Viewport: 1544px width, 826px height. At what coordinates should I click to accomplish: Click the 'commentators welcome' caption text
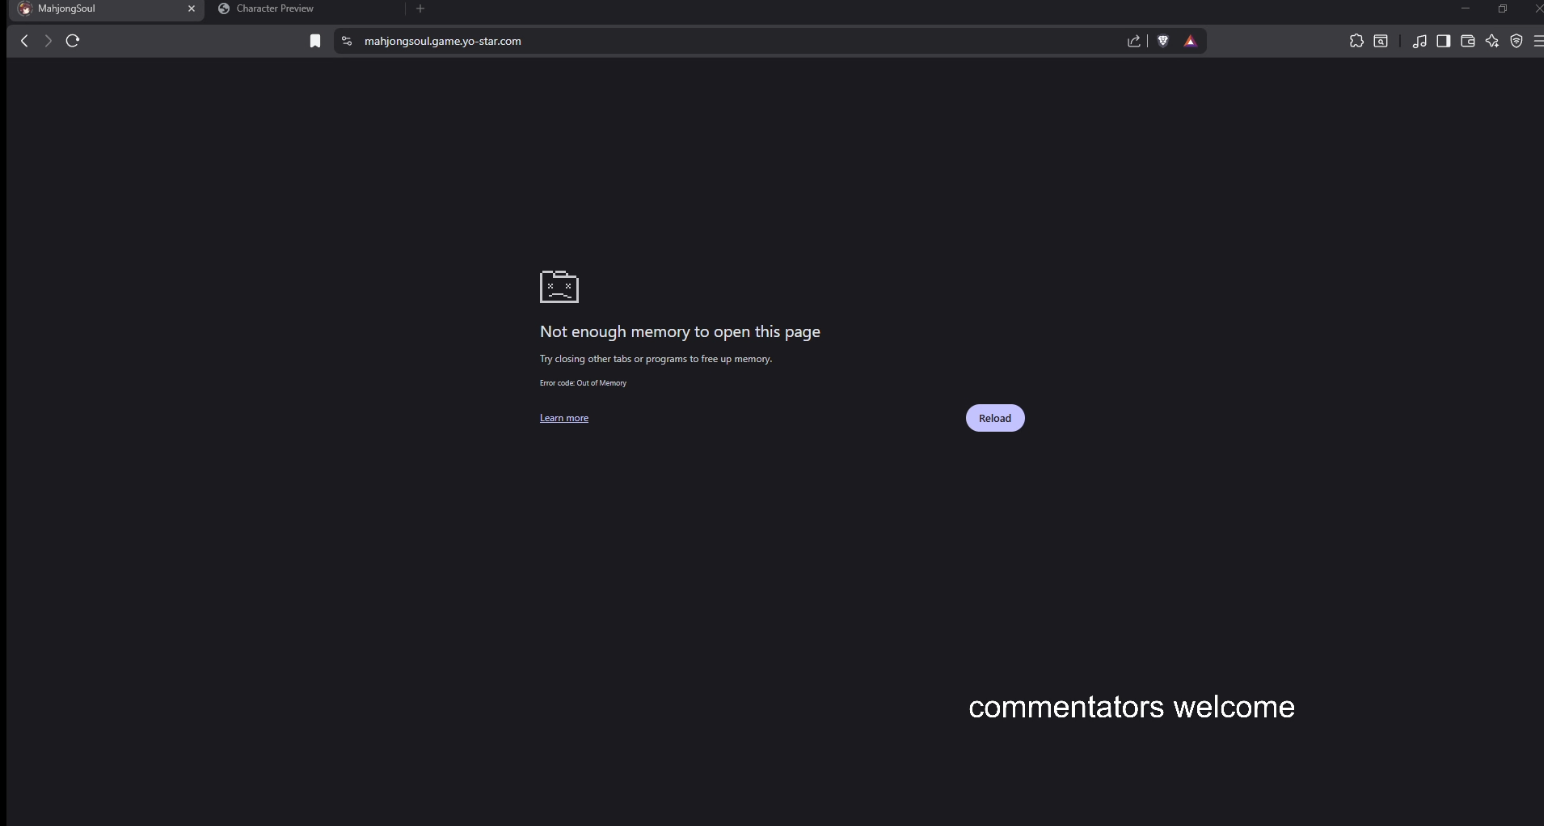pos(1132,707)
